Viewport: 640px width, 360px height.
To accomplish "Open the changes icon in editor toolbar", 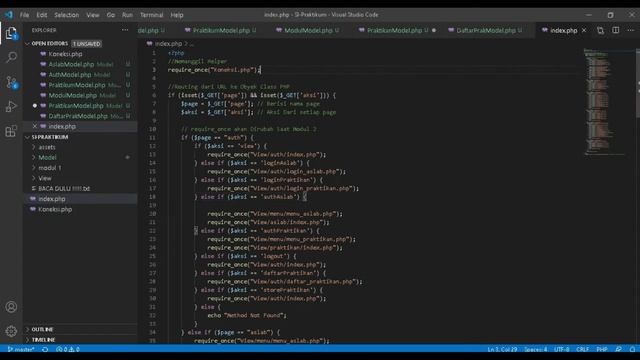I will [600, 30].
